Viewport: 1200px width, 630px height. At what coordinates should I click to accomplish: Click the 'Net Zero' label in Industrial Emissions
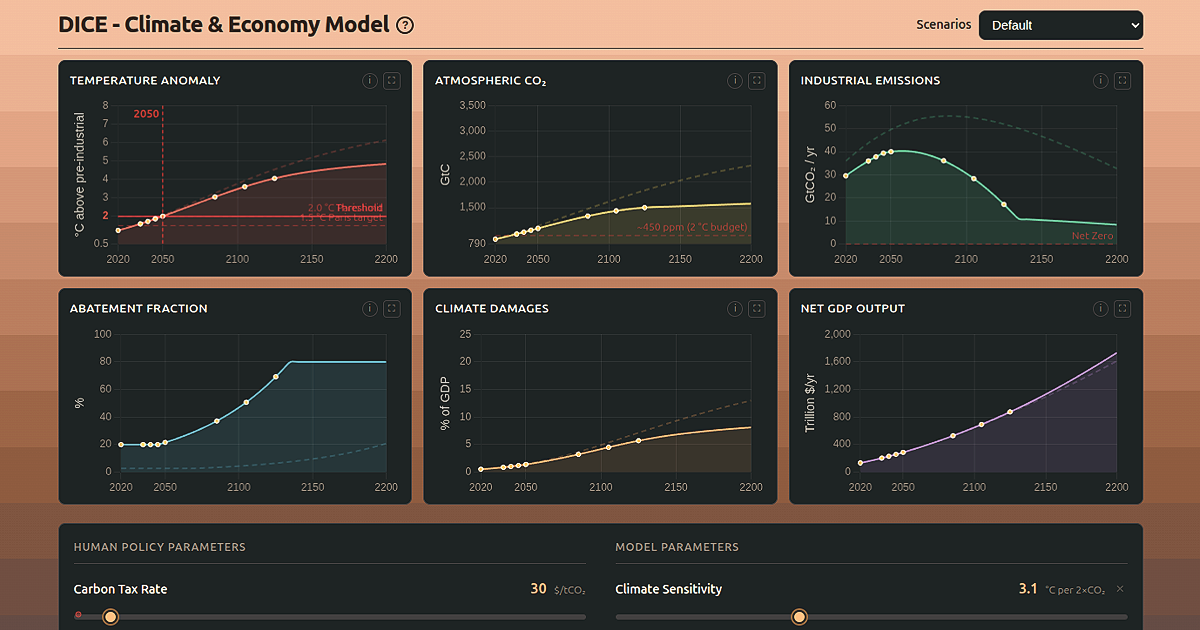coord(1092,236)
